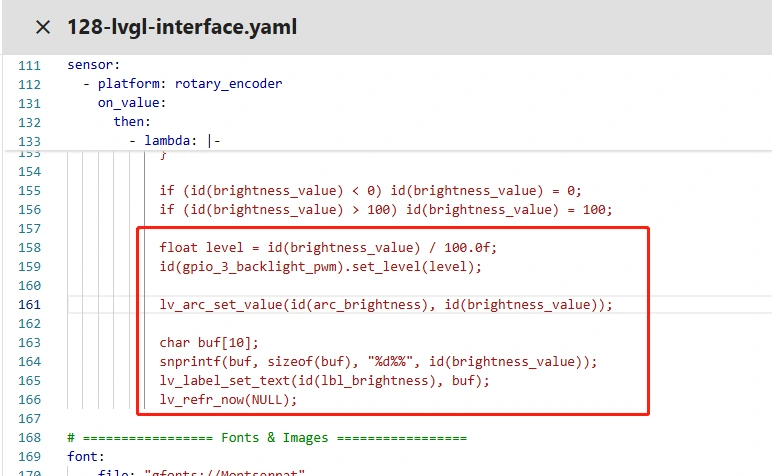
Task: Click line number 168 in gutter
Action: (29, 438)
